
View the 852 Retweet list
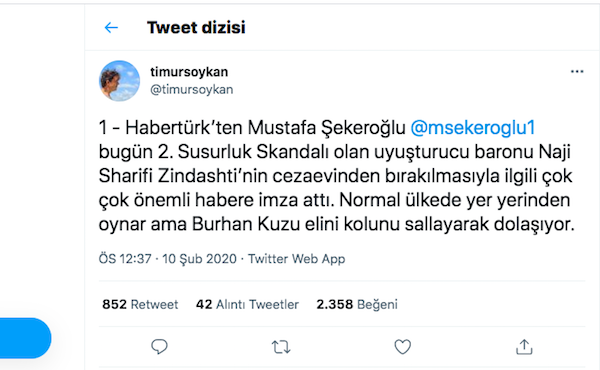[140, 305]
